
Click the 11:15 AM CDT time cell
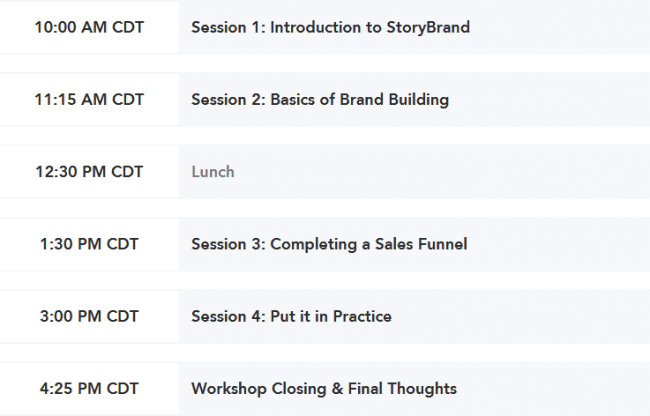coord(89,100)
